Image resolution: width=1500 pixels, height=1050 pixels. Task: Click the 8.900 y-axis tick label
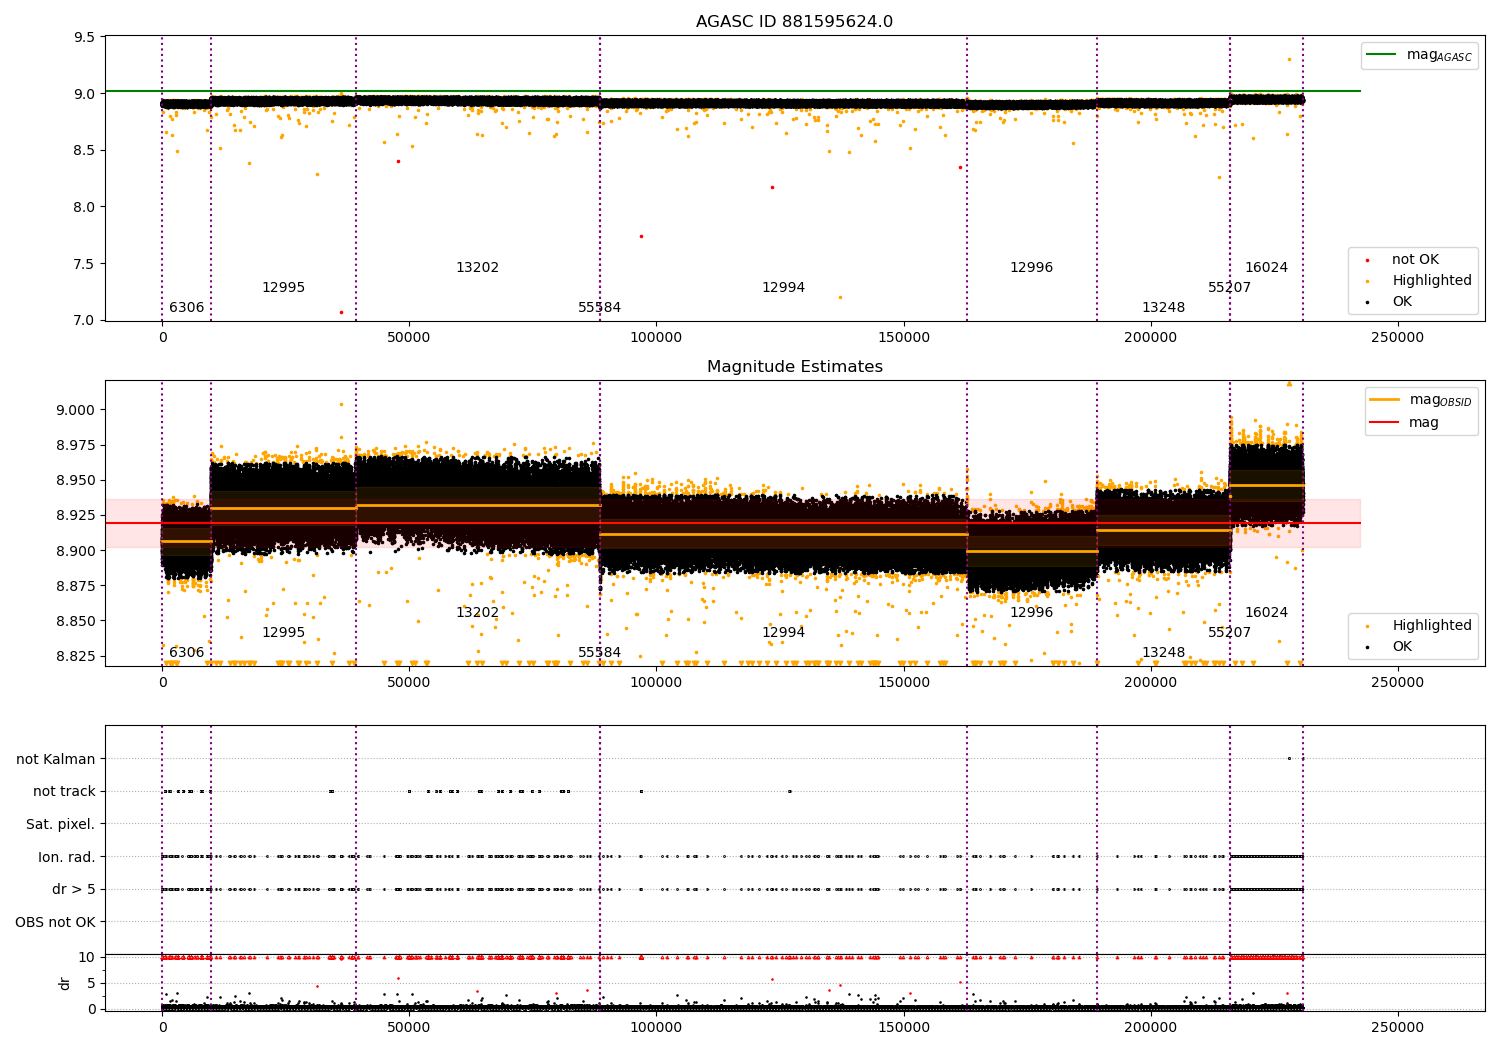76,551
